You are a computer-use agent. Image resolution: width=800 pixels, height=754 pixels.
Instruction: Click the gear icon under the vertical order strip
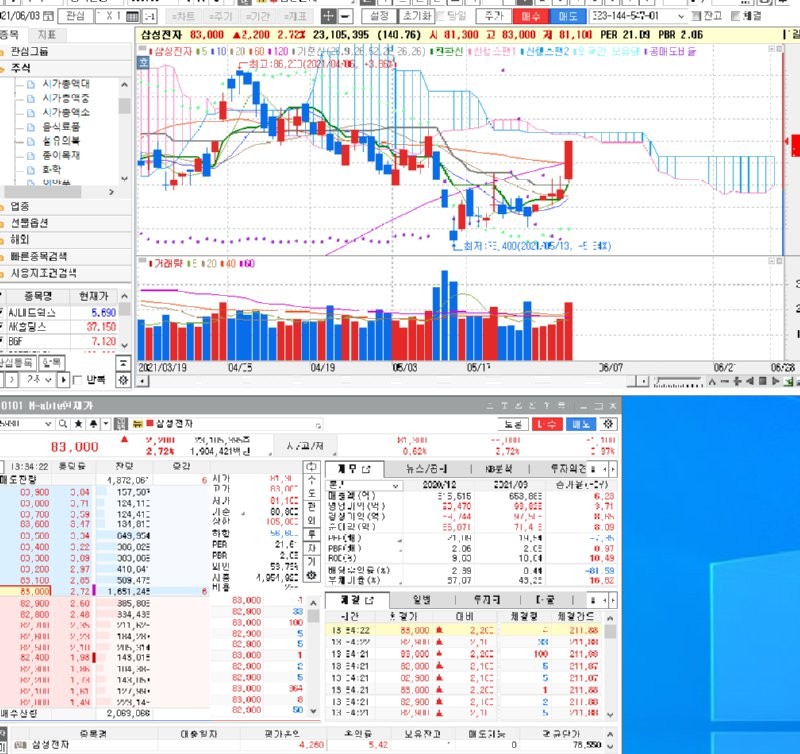point(311,575)
